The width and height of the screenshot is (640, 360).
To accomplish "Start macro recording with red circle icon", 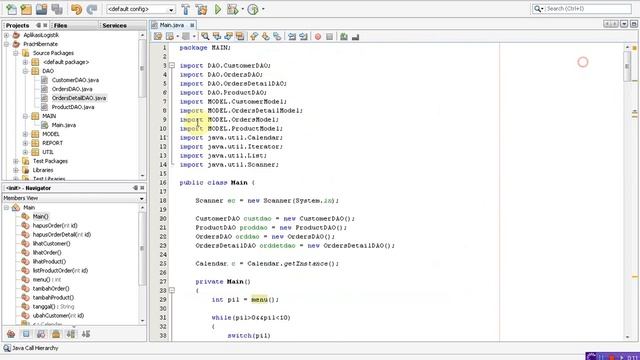I will click(318, 37).
